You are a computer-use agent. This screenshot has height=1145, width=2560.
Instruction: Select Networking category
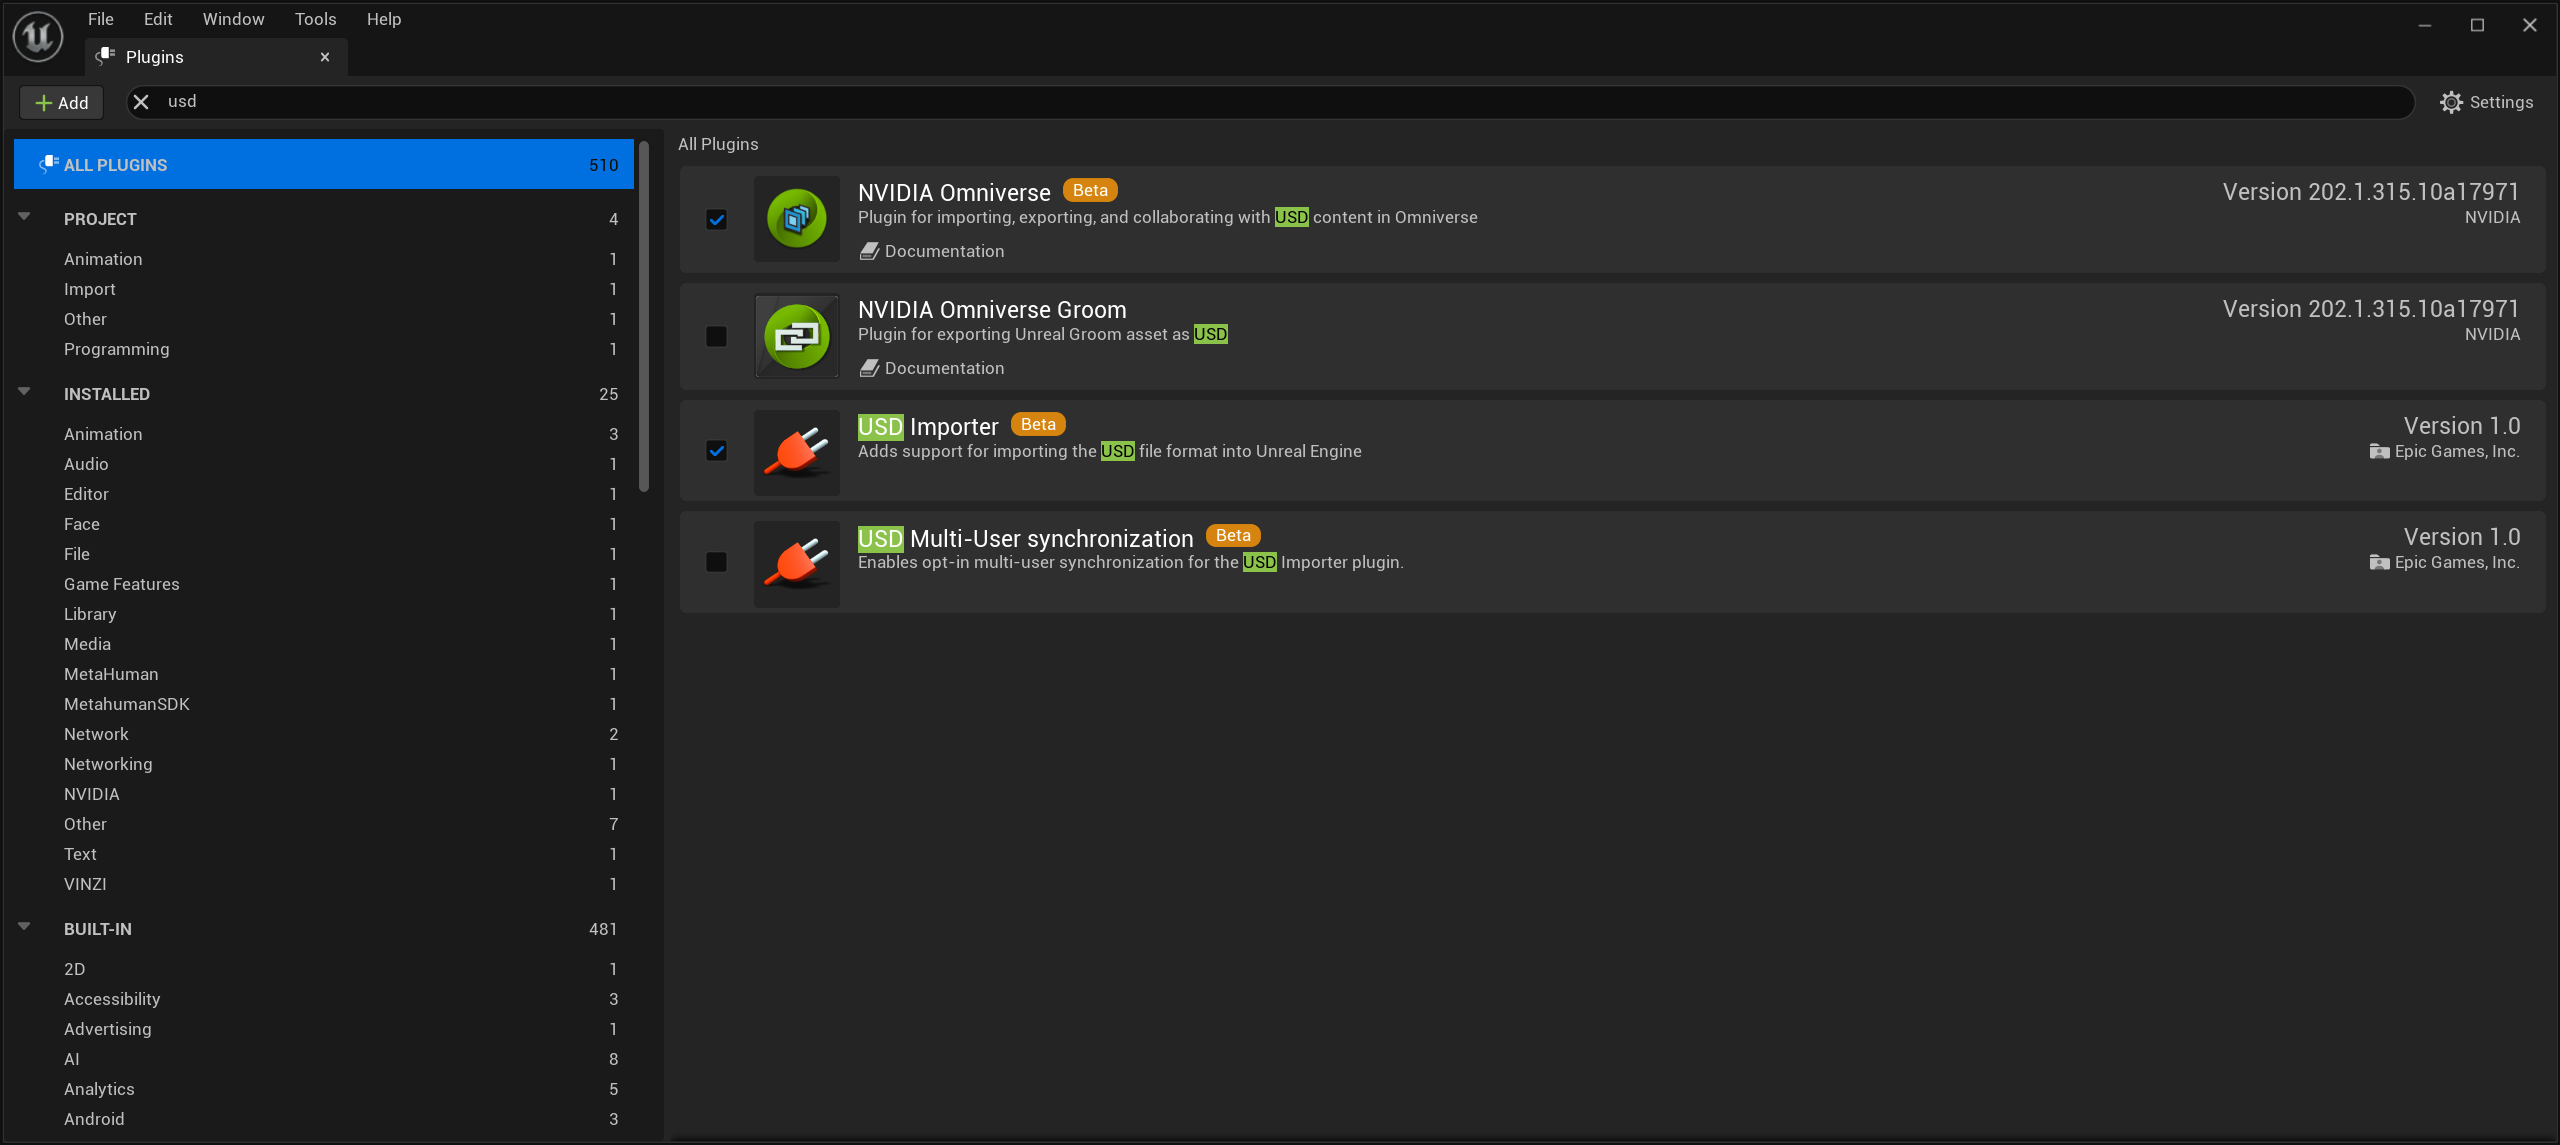click(324, 764)
